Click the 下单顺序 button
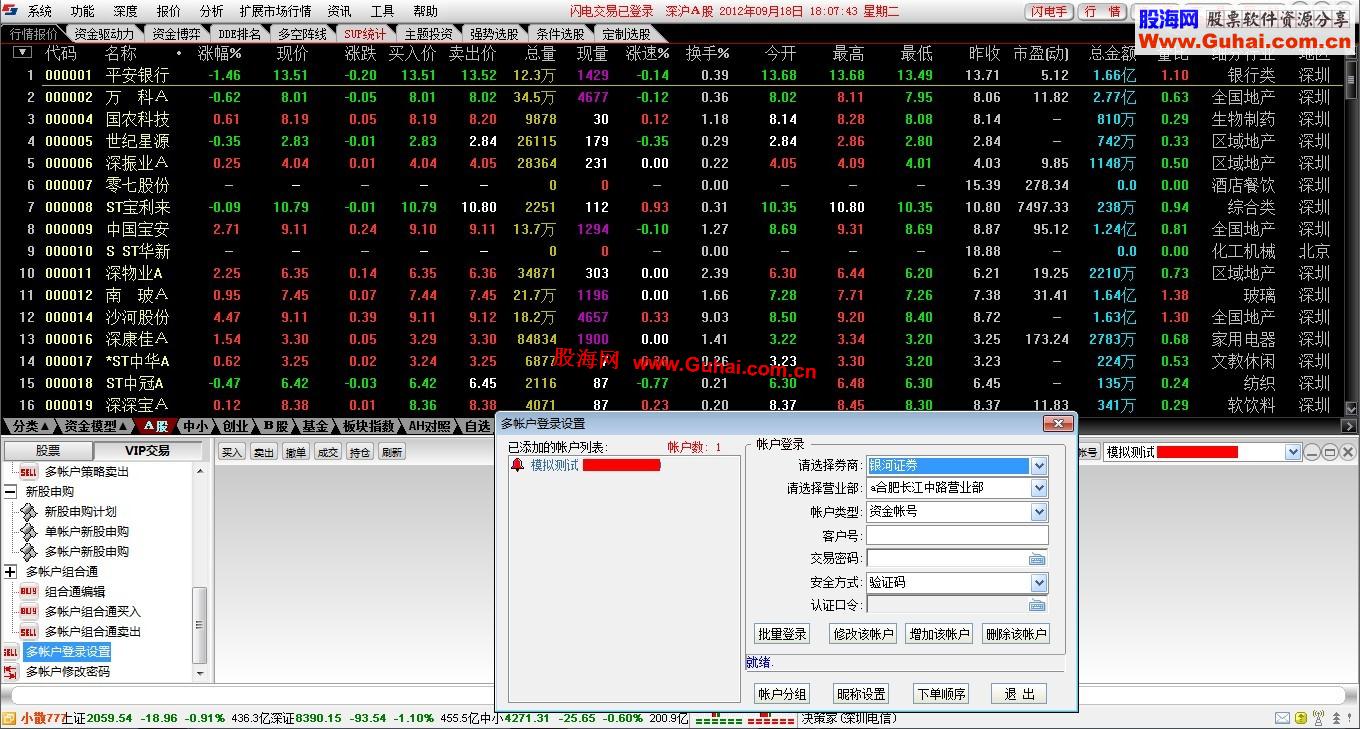Image resolution: width=1360 pixels, height=729 pixels. [941, 694]
